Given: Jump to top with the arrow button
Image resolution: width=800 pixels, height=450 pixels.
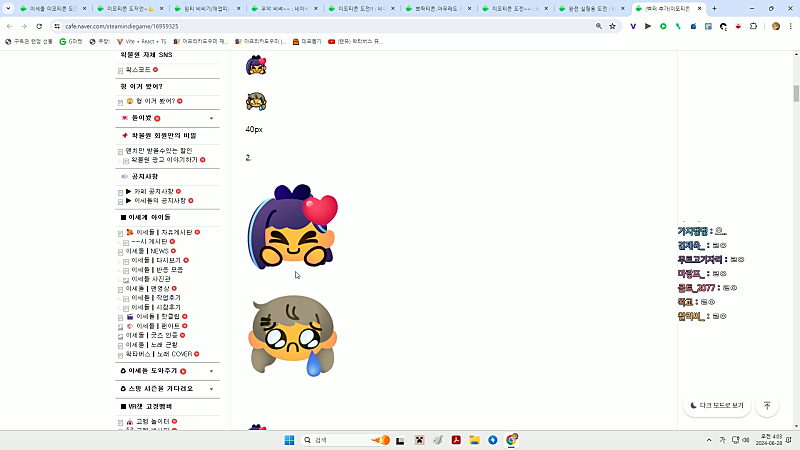Looking at the screenshot, I should coord(767,406).
